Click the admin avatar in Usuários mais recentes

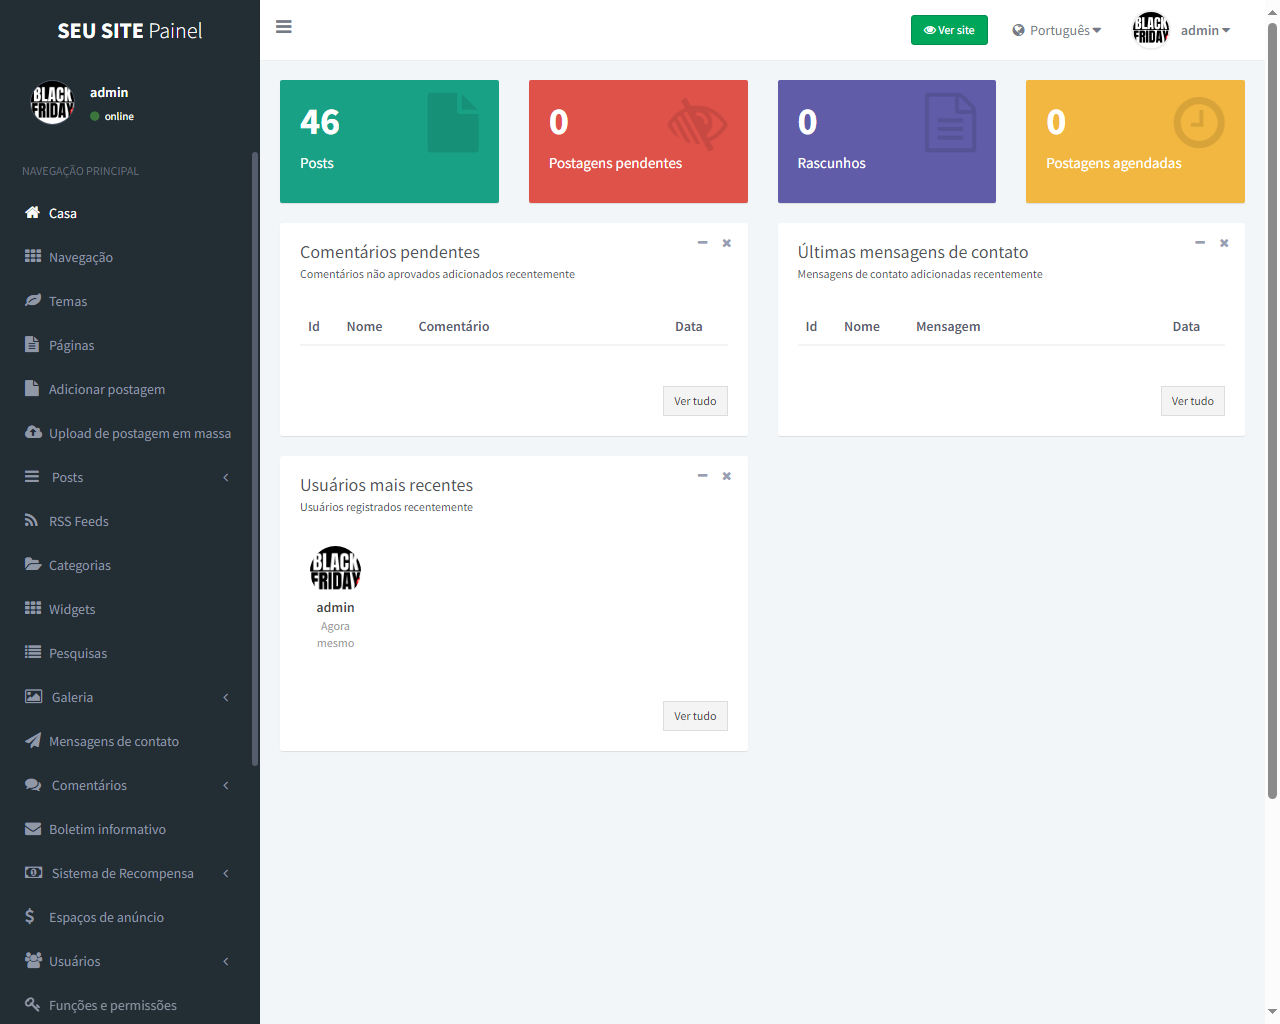pyautogui.click(x=335, y=570)
